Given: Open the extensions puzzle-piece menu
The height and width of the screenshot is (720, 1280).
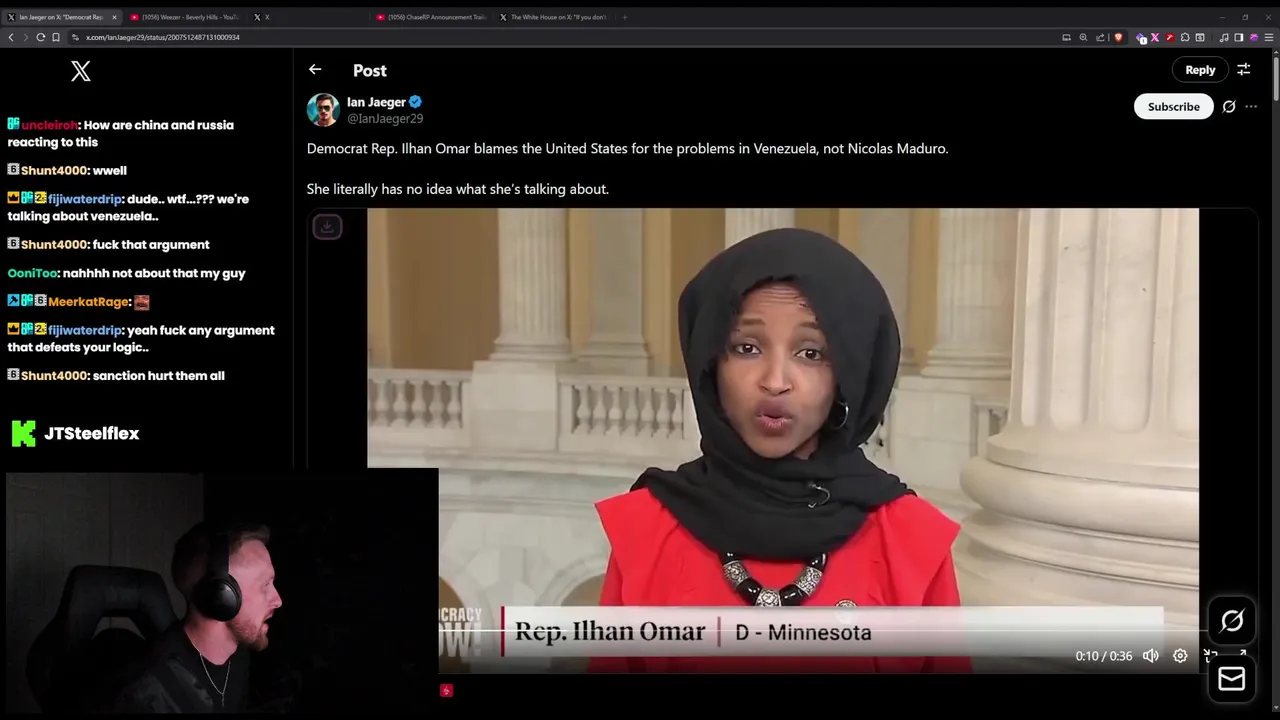Looking at the screenshot, I should (x=1185, y=37).
